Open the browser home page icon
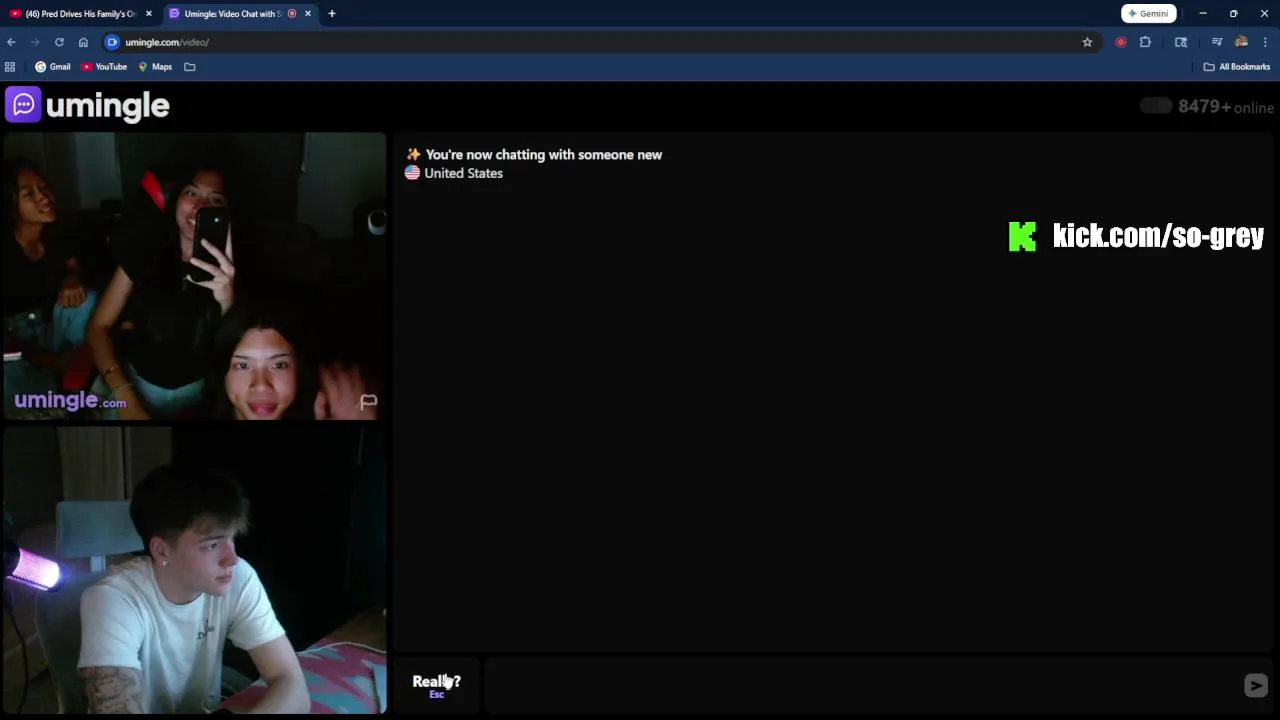Image resolution: width=1280 pixels, height=720 pixels. pyautogui.click(x=83, y=42)
